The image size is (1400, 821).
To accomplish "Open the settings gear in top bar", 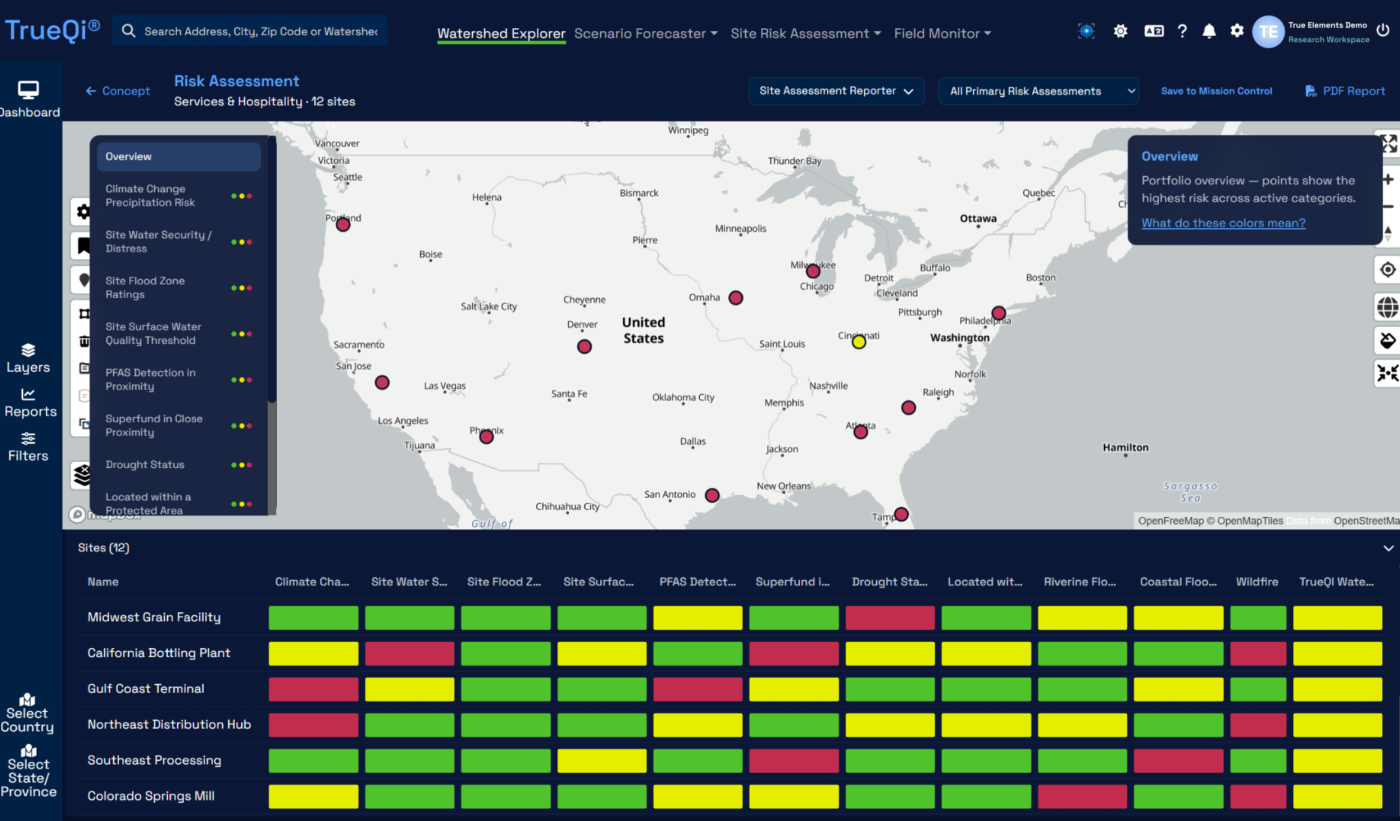I will (1237, 31).
